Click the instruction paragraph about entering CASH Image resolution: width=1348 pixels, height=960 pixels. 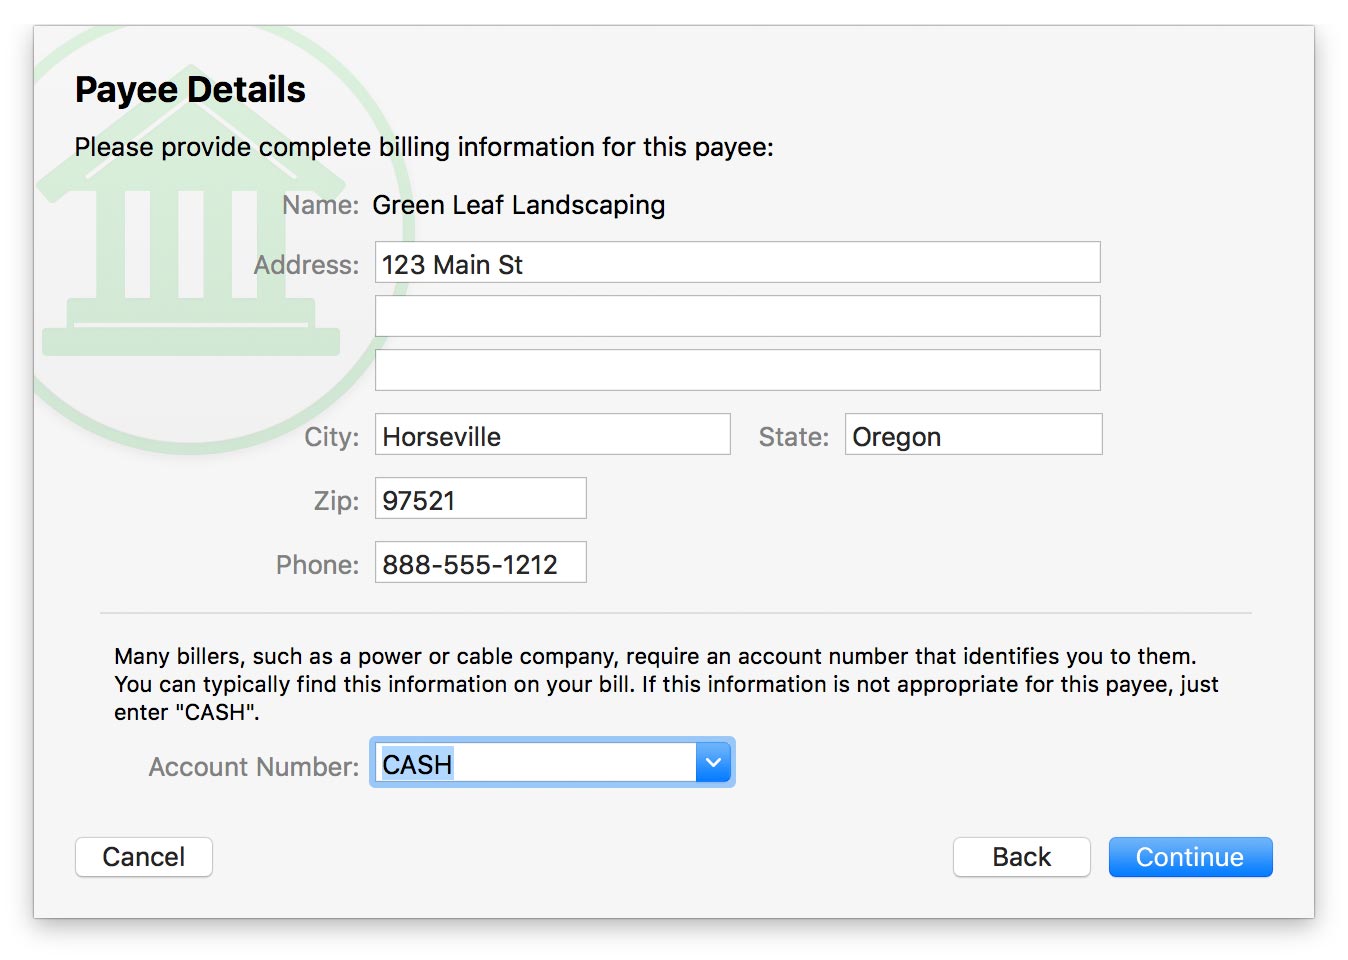(x=665, y=684)
